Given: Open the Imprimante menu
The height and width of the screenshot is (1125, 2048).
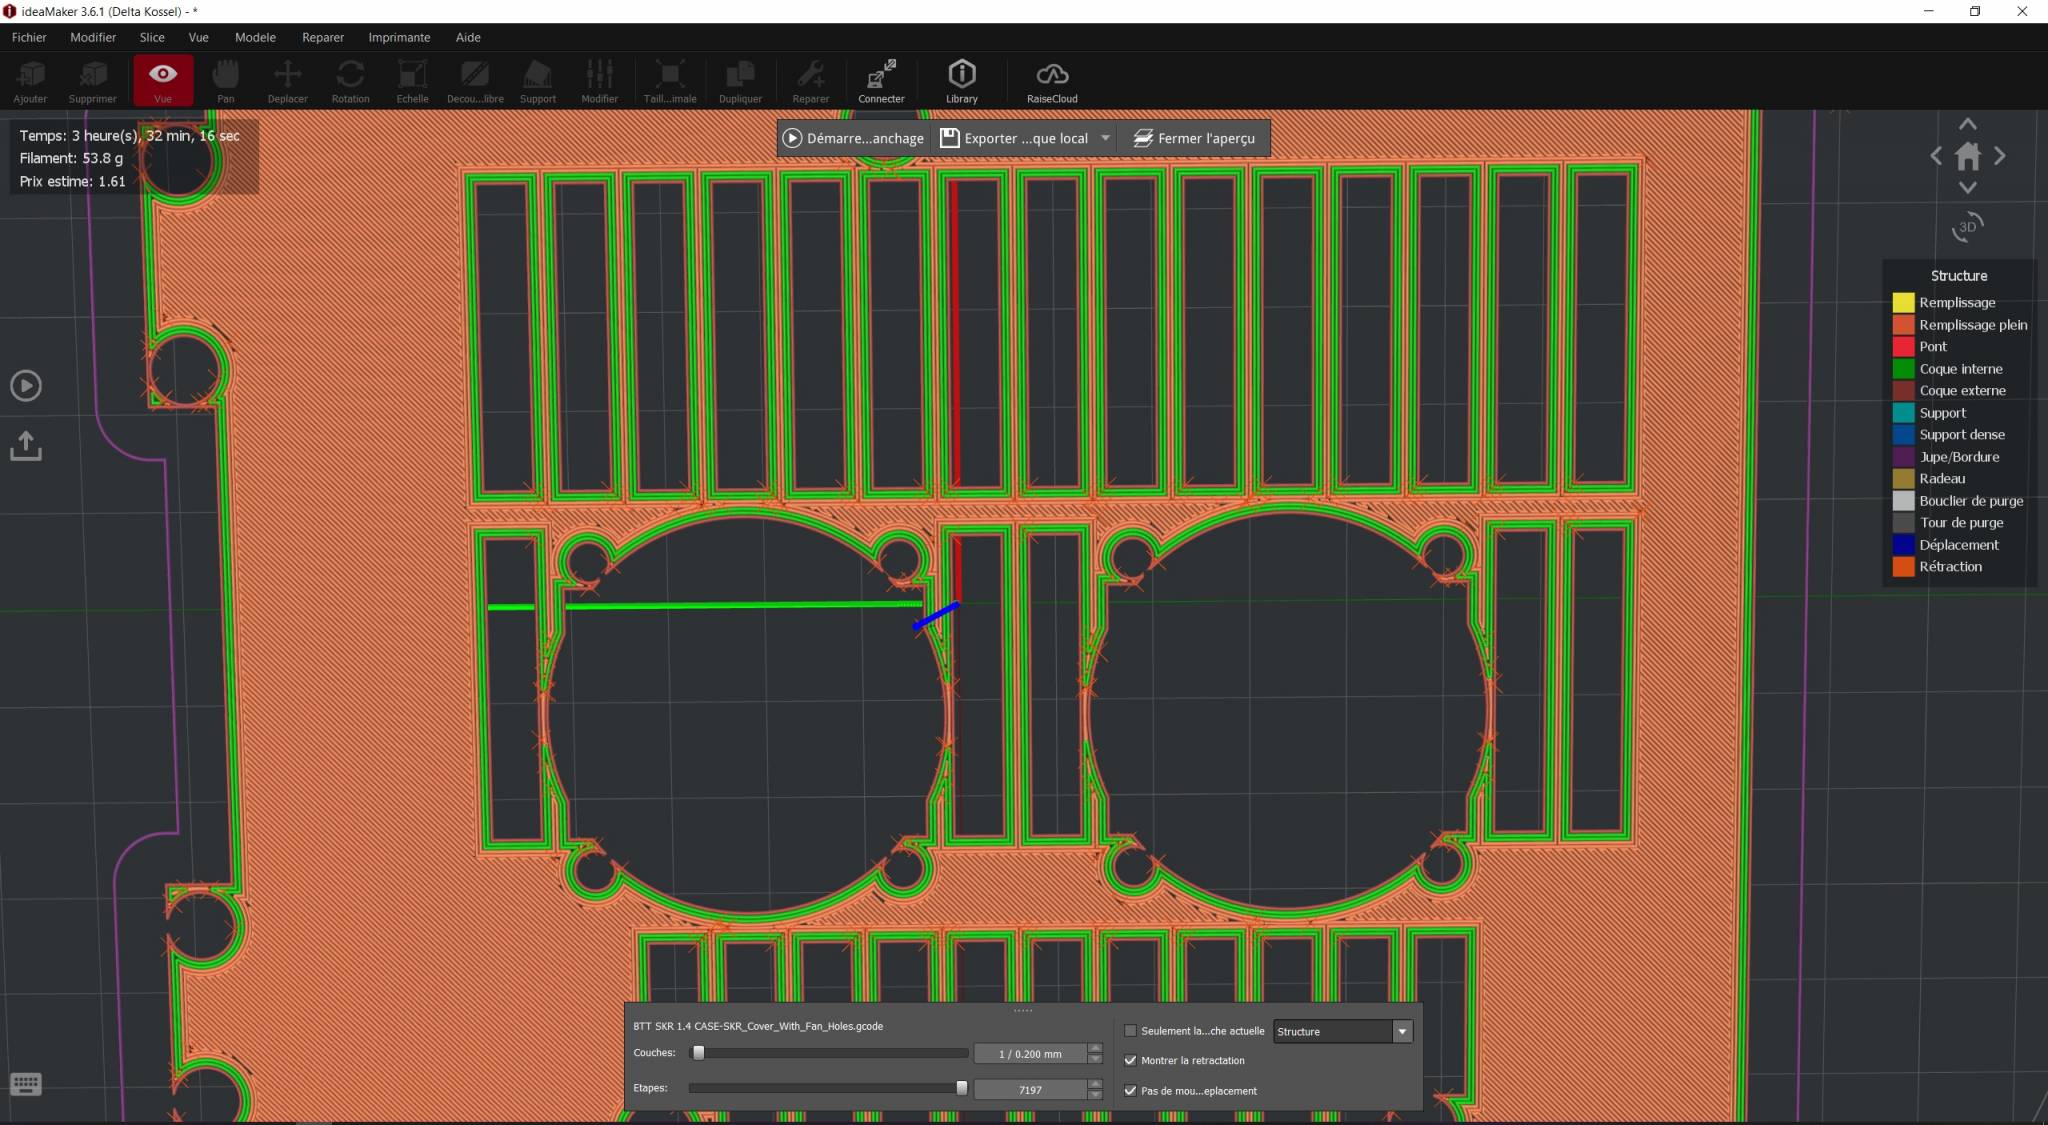Looking at the screenshot, I should click(x=399, y=37).
